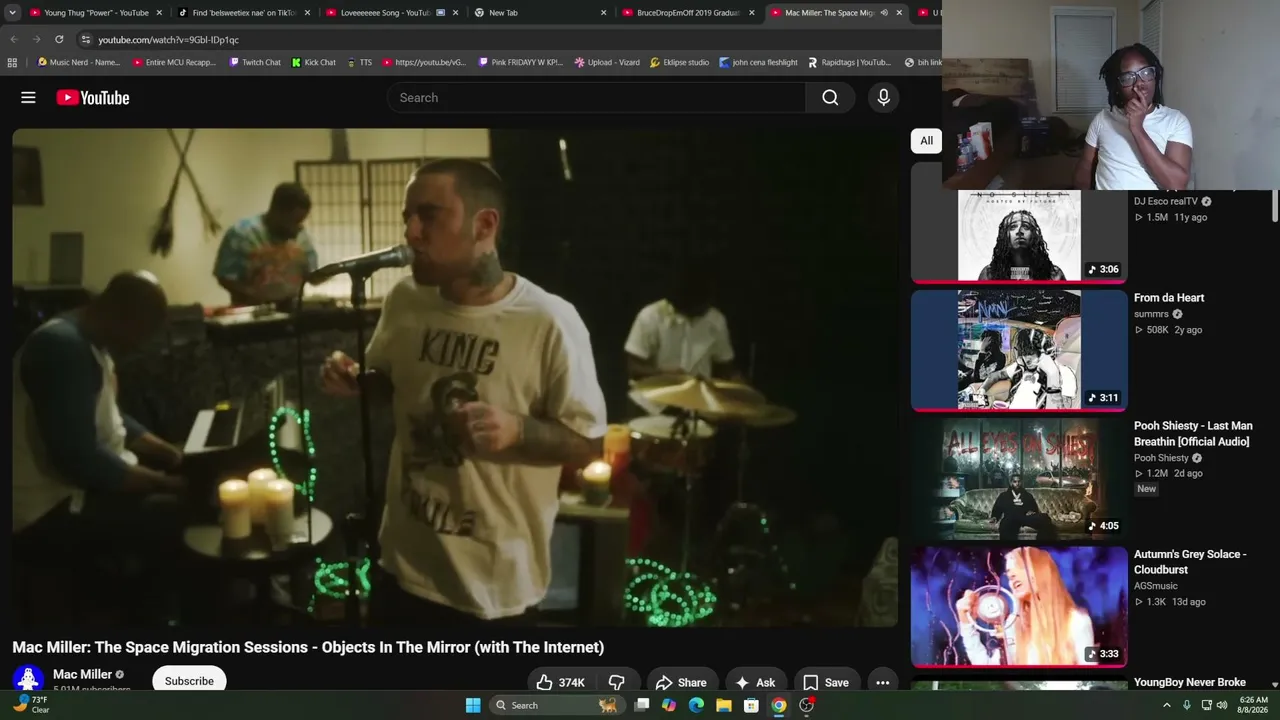1280x720 pixels.
Task: Open the Eklipse studio bookmark
Action: click(x=679, y=62)
